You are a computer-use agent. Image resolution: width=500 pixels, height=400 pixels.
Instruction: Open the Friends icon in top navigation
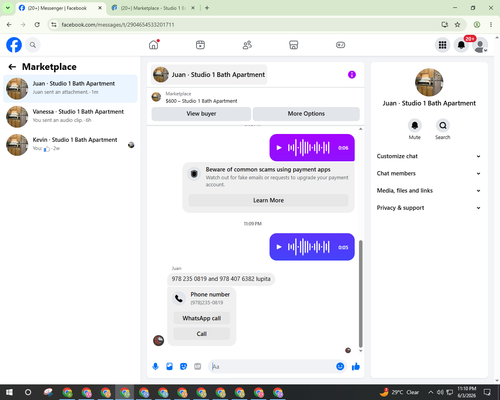click(247, 45)
